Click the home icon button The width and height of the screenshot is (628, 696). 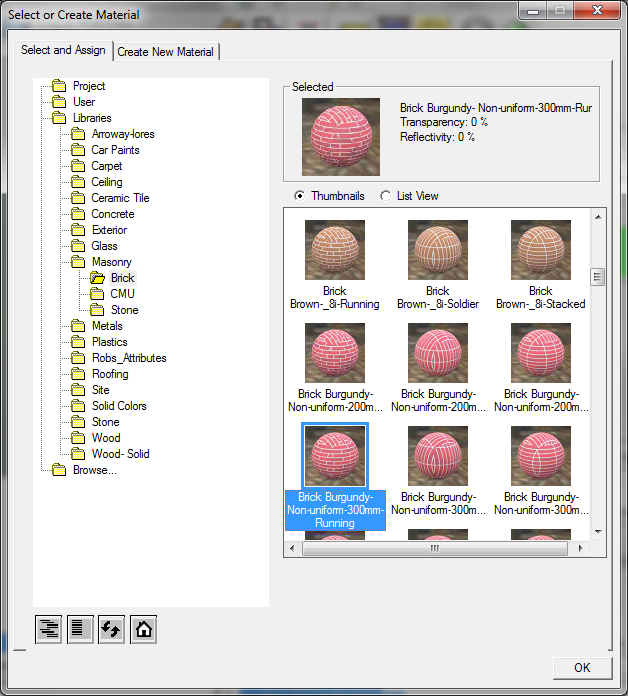click(143, 629)
